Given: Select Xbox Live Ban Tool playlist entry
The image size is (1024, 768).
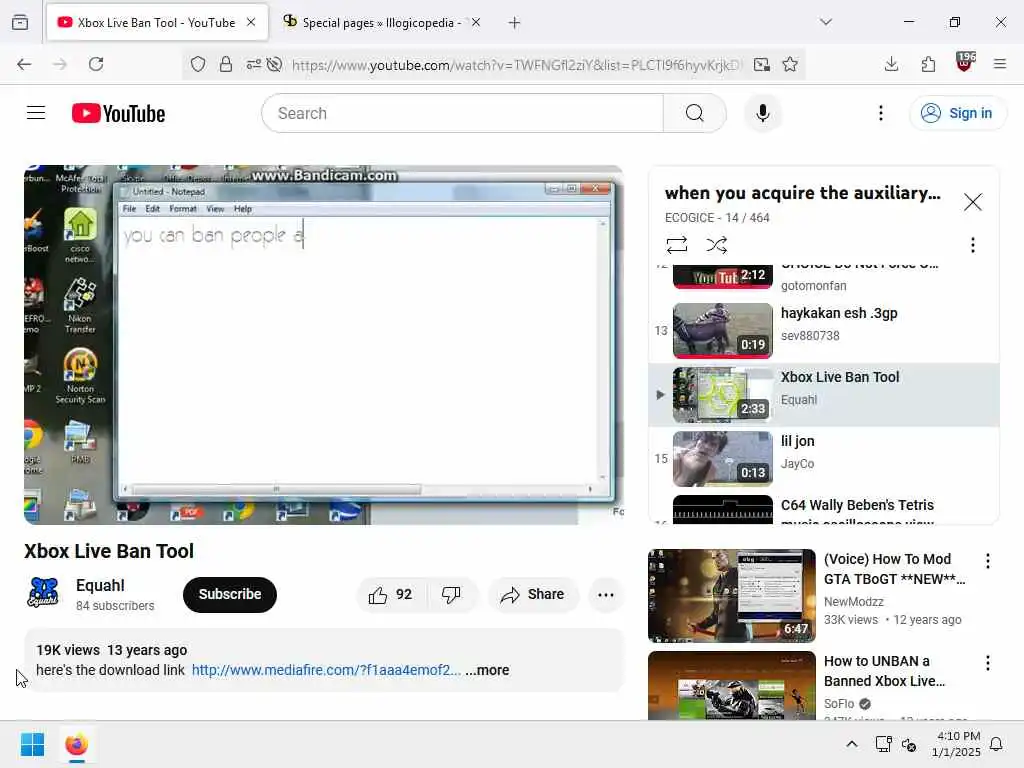Looking at the screenshot, I should 824,394.
